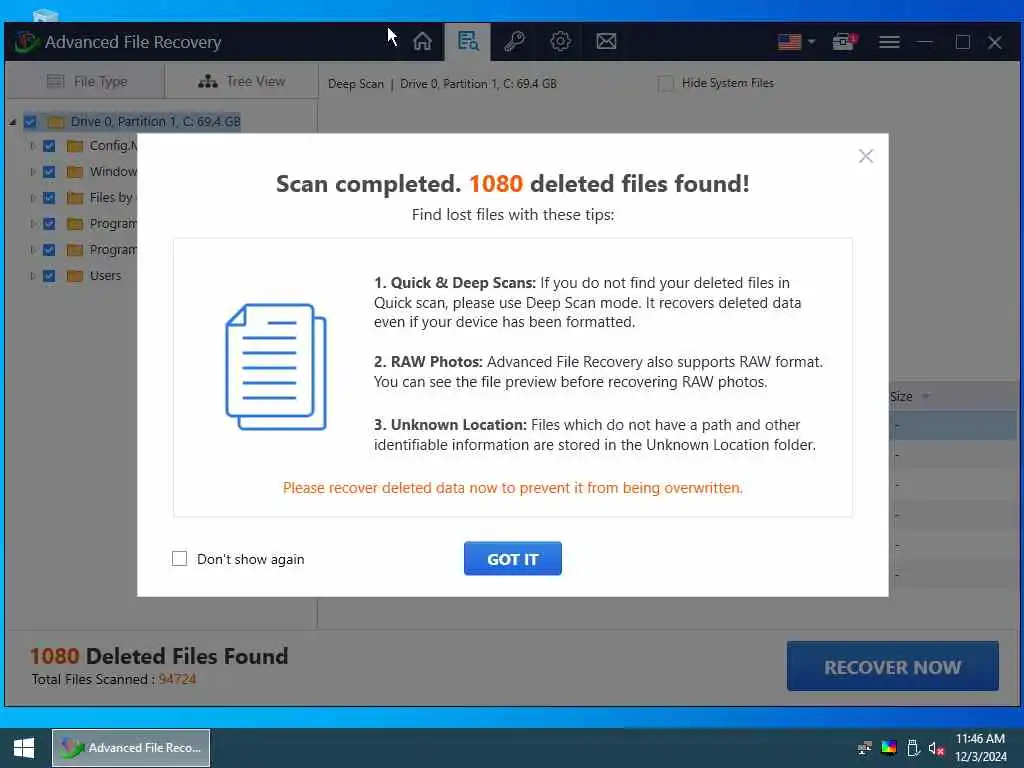
Task: Open the Windows Start menu
Action: point(24,748)
